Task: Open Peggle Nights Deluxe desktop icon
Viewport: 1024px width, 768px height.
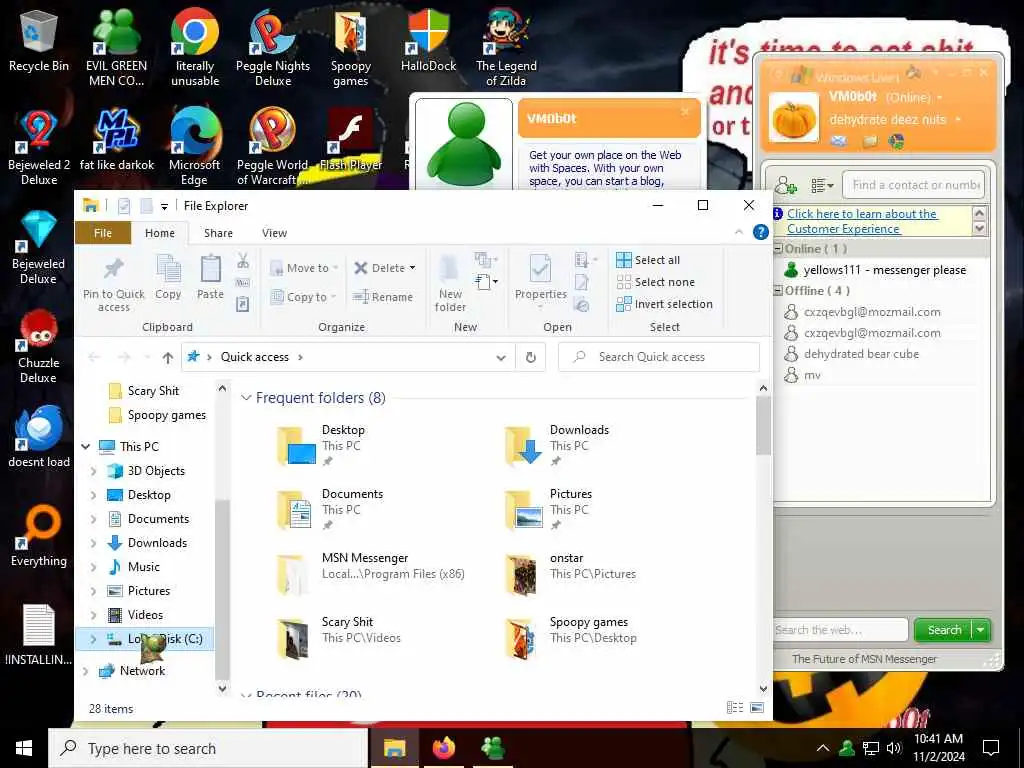Action: pyautogui.click(x=273, y=47)
